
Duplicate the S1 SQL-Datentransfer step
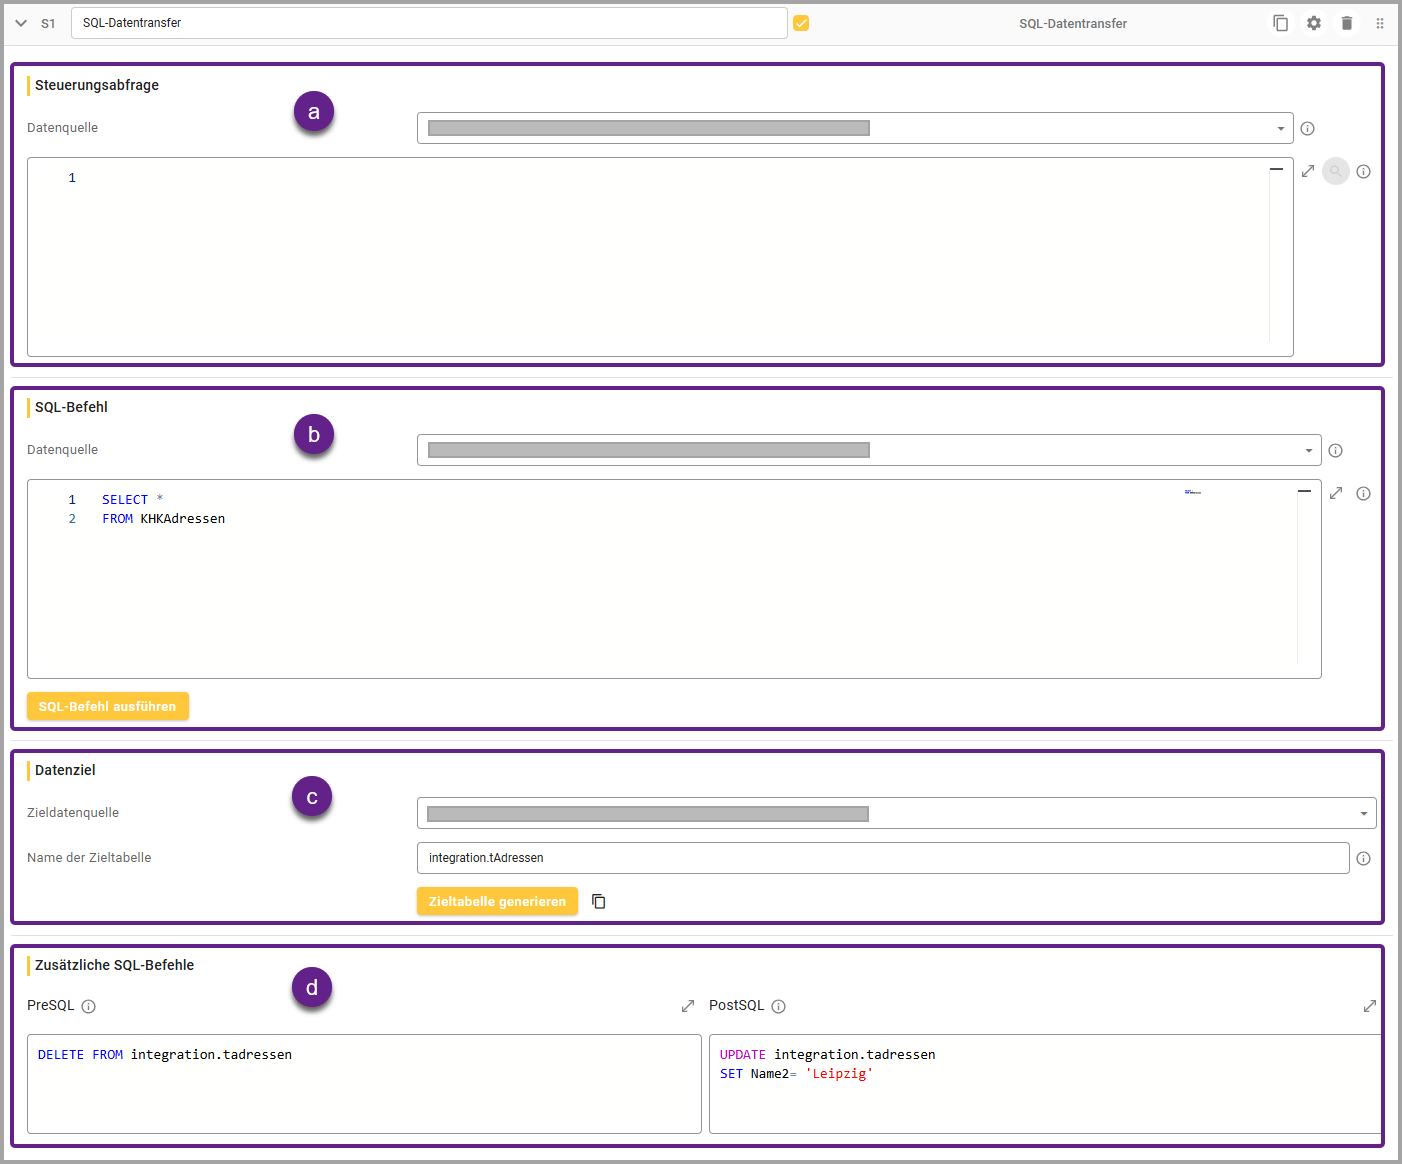point(1280,23)
